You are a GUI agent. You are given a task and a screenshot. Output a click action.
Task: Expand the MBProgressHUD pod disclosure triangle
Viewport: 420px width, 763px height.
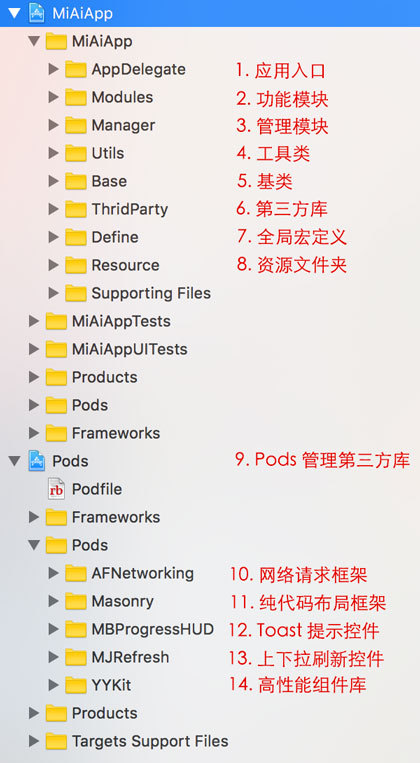point(54,629)
